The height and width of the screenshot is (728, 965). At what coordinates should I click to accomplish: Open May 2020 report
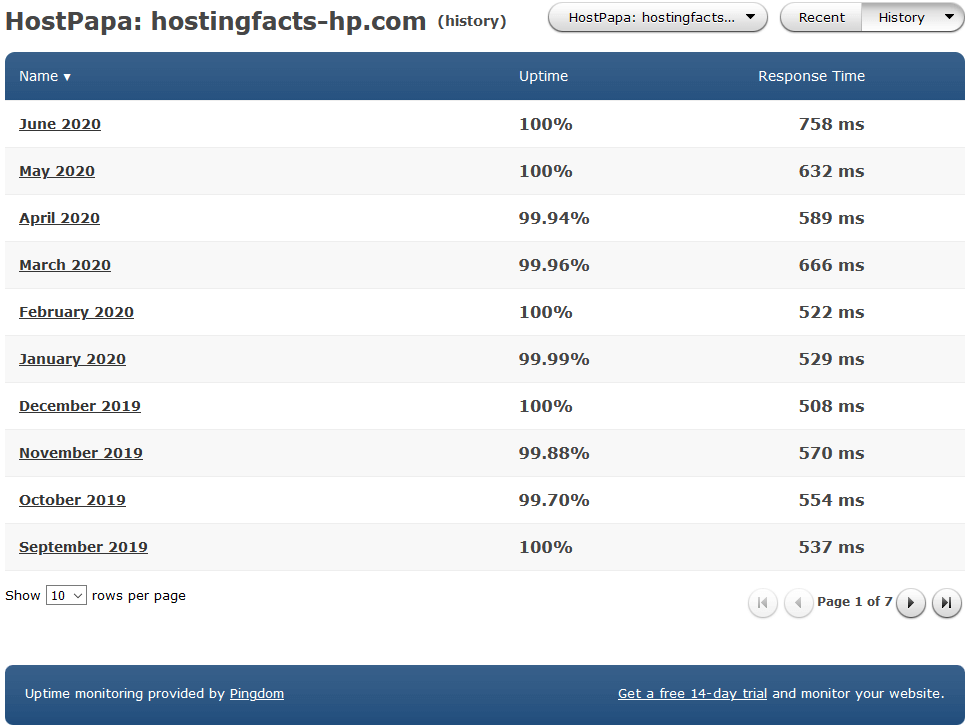(x=57, y=171)
